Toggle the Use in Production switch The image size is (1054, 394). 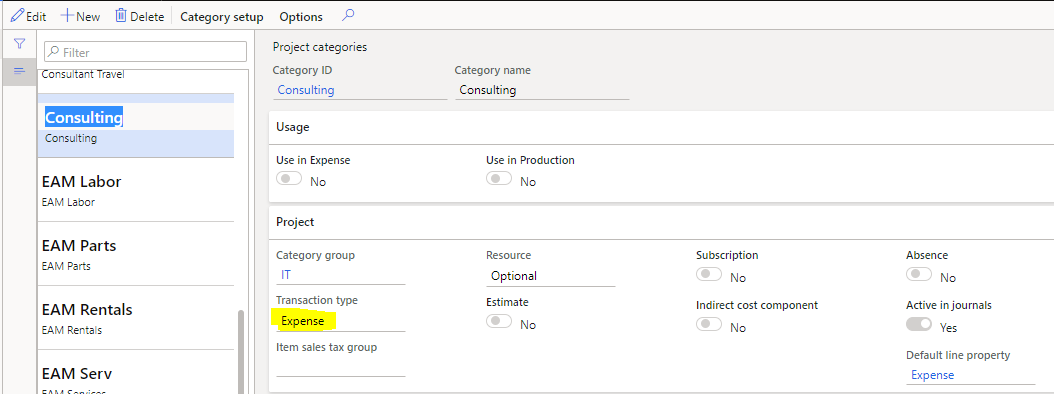pos(499,179)
